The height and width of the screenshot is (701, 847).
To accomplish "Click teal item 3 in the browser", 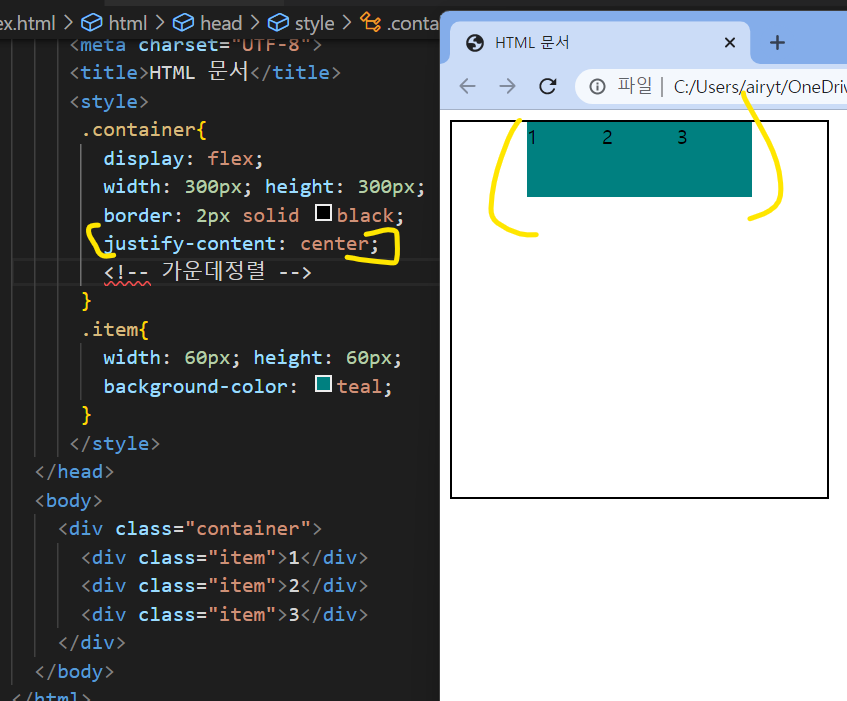I will pyautogui.click(x=714, y=159).
